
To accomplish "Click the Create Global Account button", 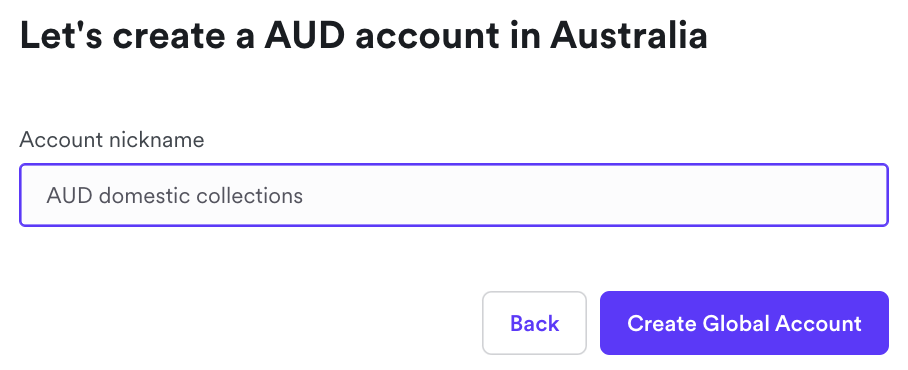I will (744, 323).
